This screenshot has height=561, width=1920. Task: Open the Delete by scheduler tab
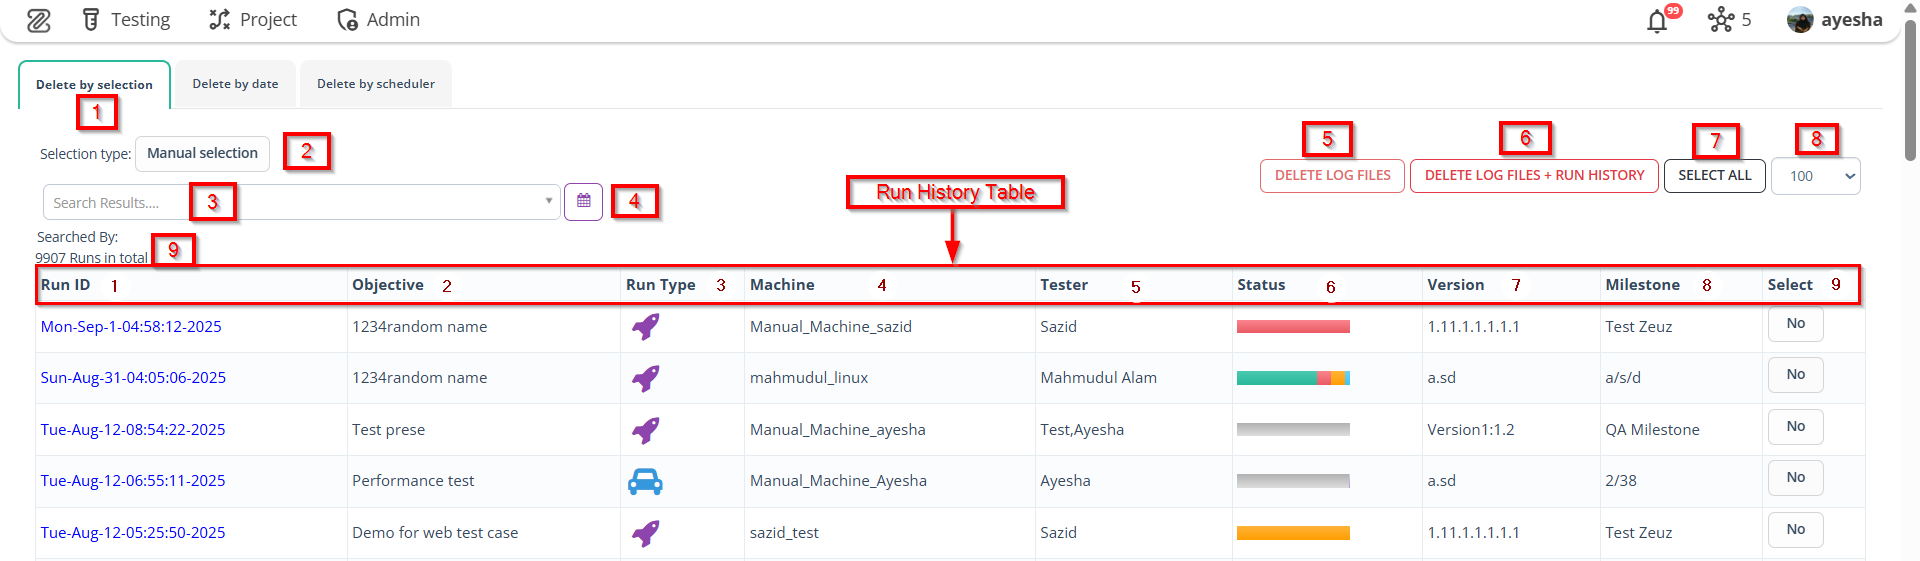click(x=376, y=84)
